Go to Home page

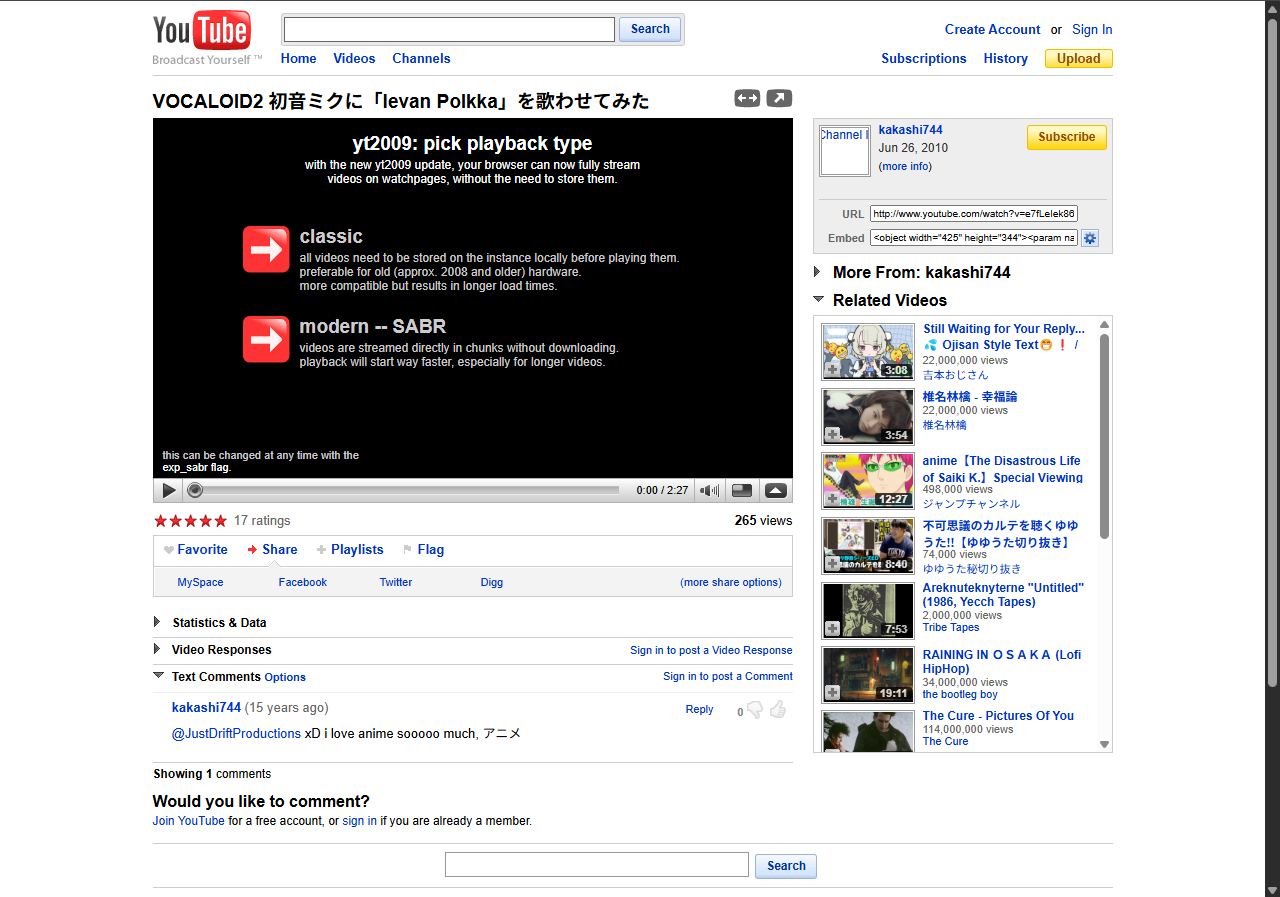click(x=298, y=58)
